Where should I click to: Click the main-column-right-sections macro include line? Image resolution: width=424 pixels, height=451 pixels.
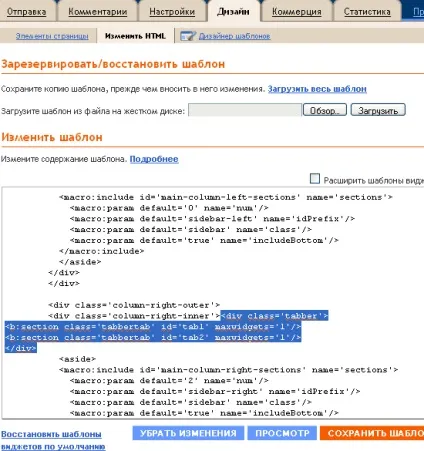click(x=228, y=370)
